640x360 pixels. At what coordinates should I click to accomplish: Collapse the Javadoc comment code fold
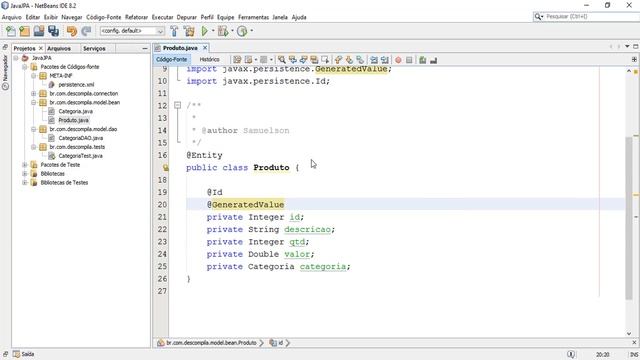coord(178,105)
